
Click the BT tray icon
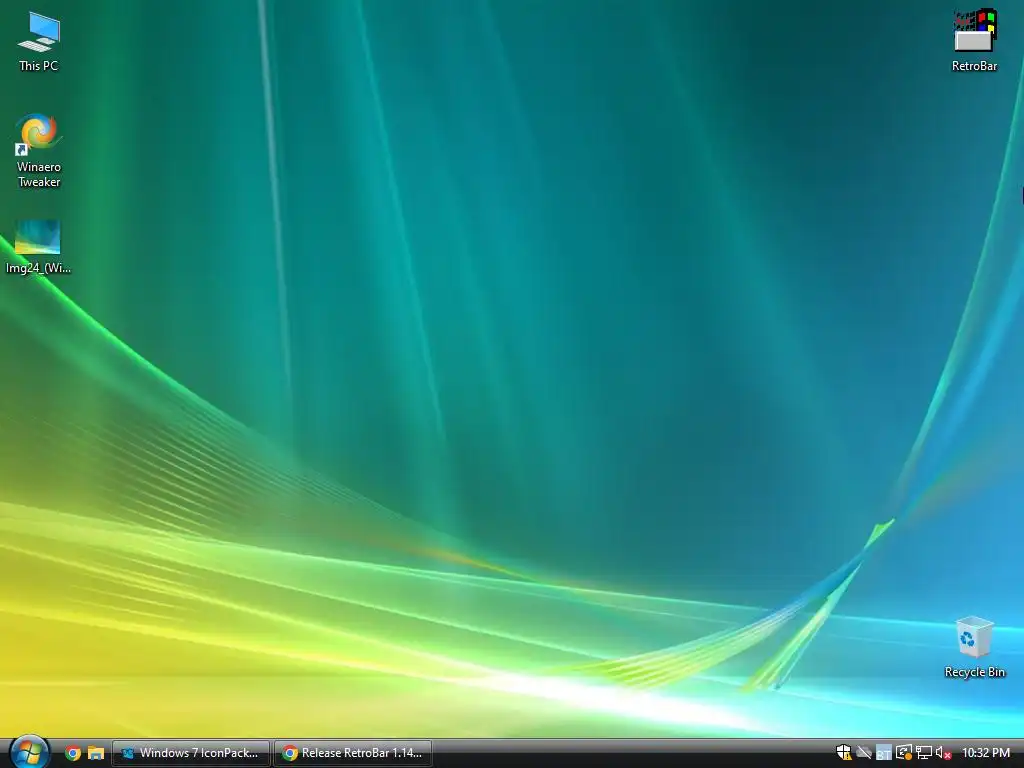click(x=884, y=753)
